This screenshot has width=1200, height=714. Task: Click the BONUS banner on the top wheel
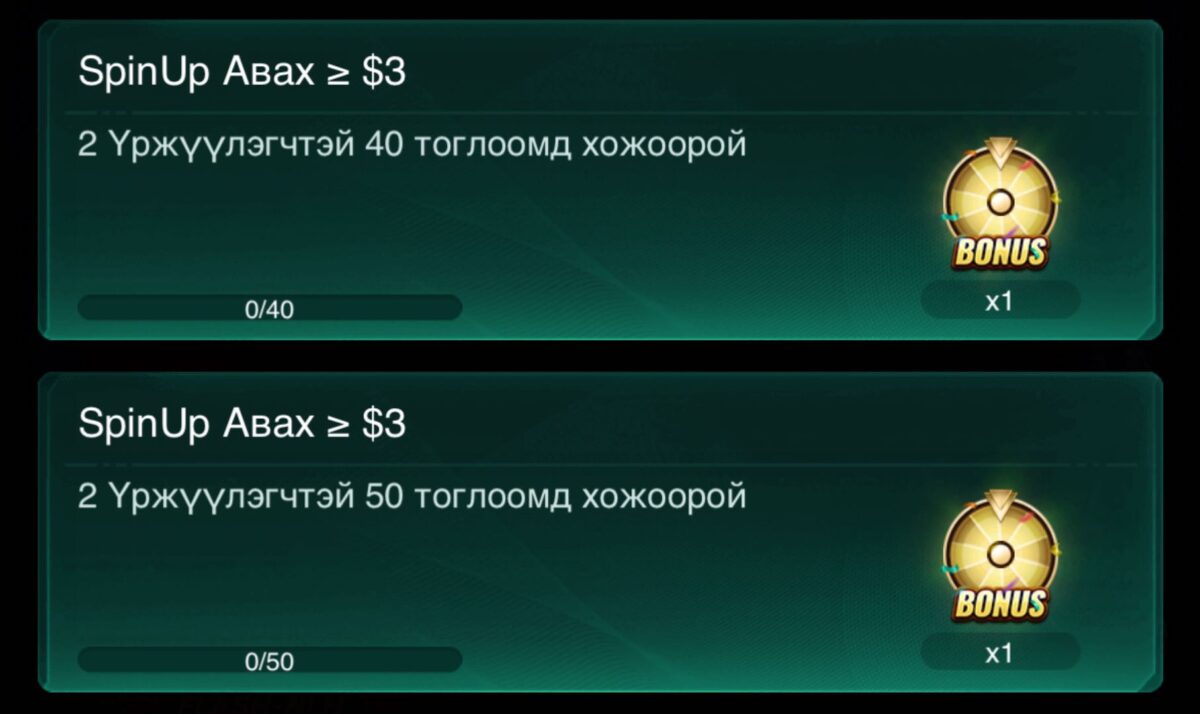point(1000,251)
